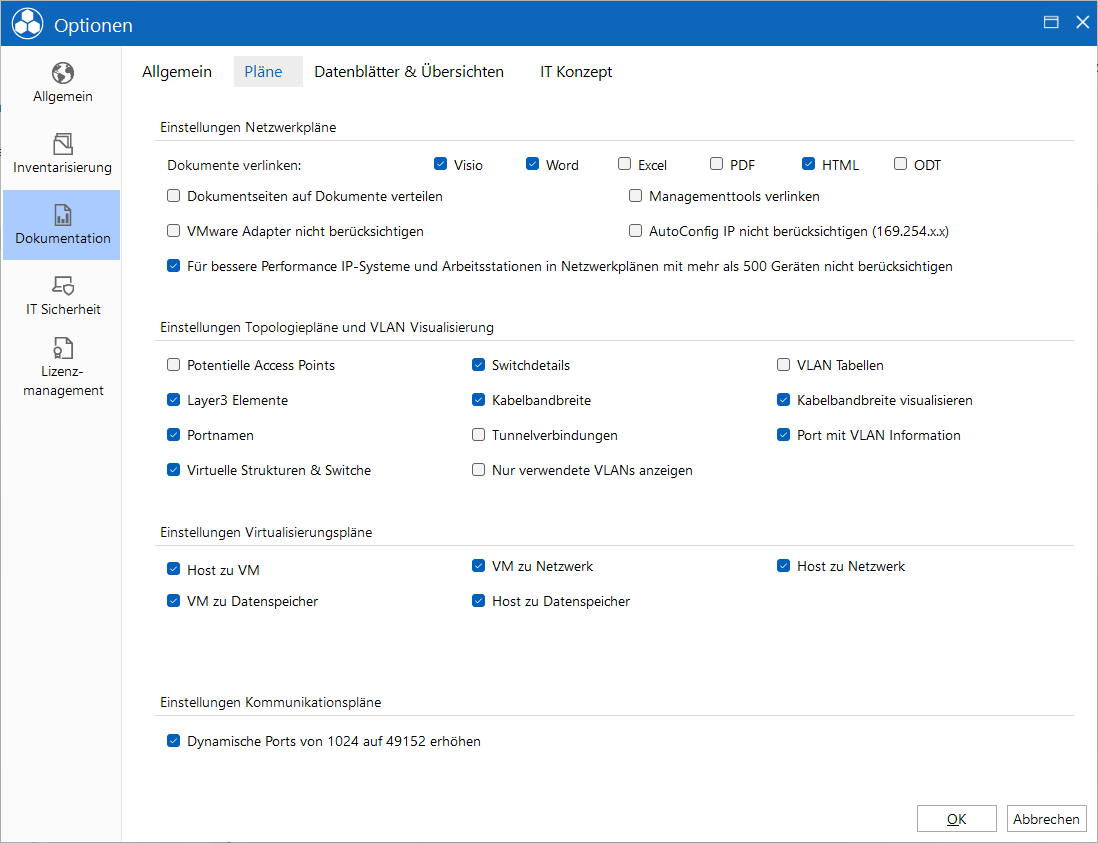
Task: Uncheck Host zu Netzwerk
Action: [784, 566]
